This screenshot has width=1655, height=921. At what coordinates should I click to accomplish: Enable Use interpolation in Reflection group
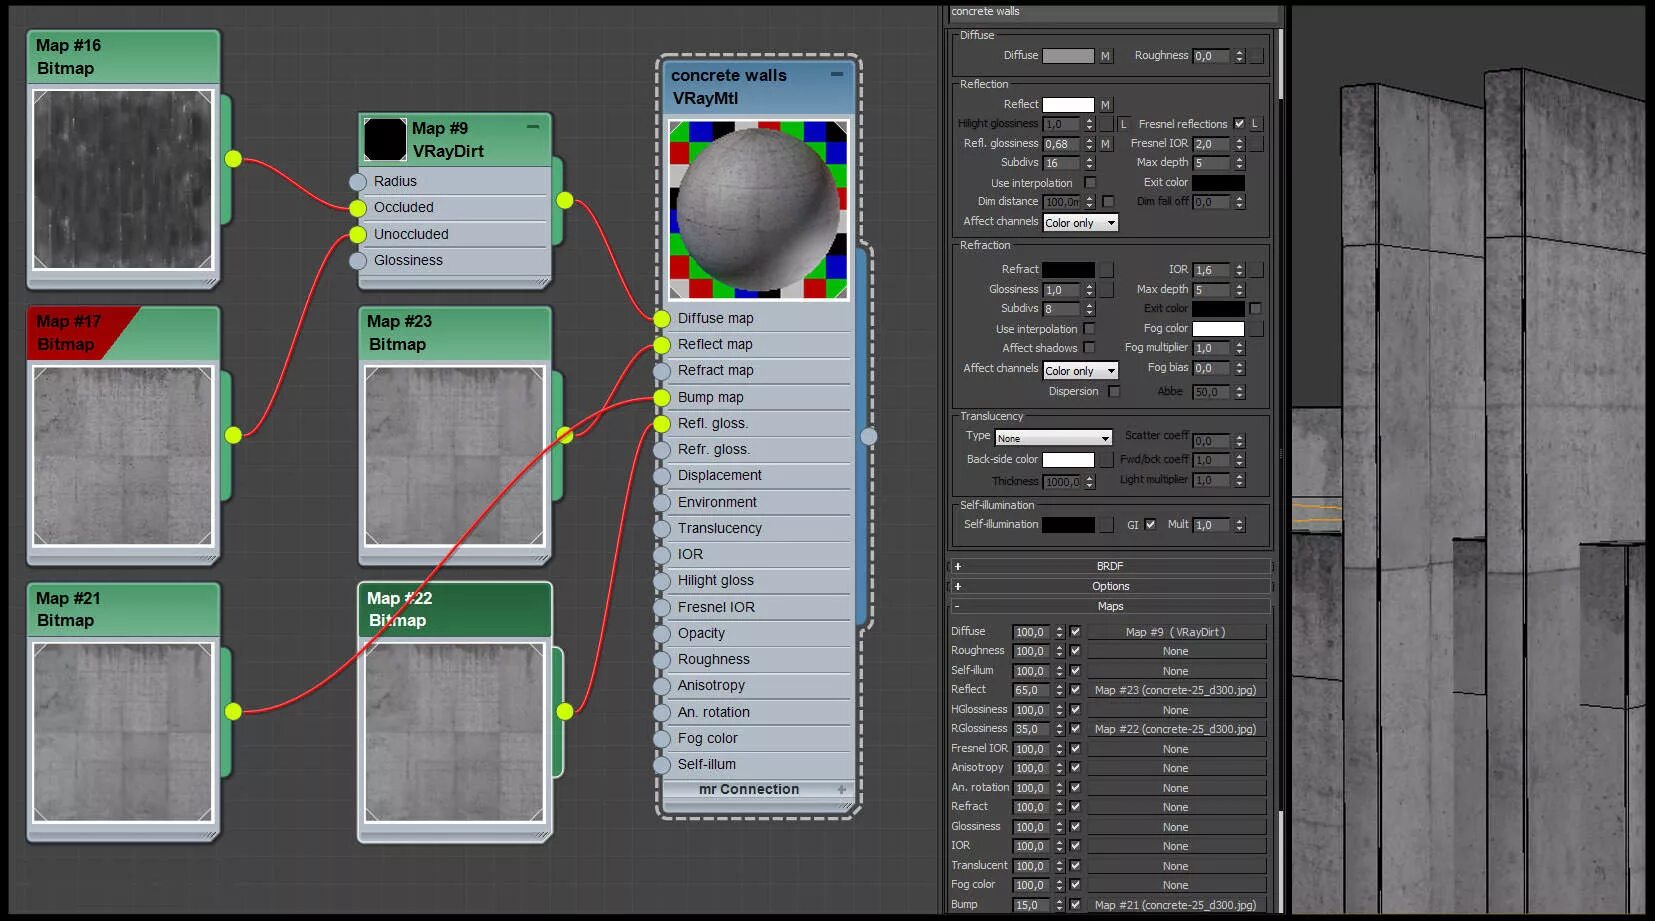click(1090, 183)
